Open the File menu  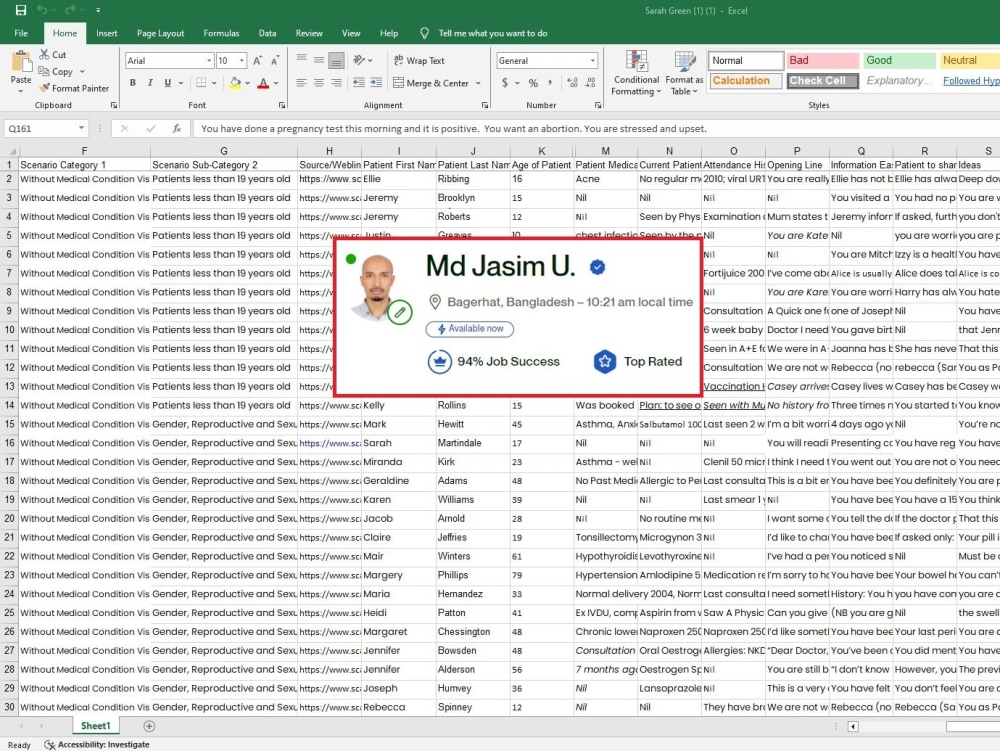21,33
